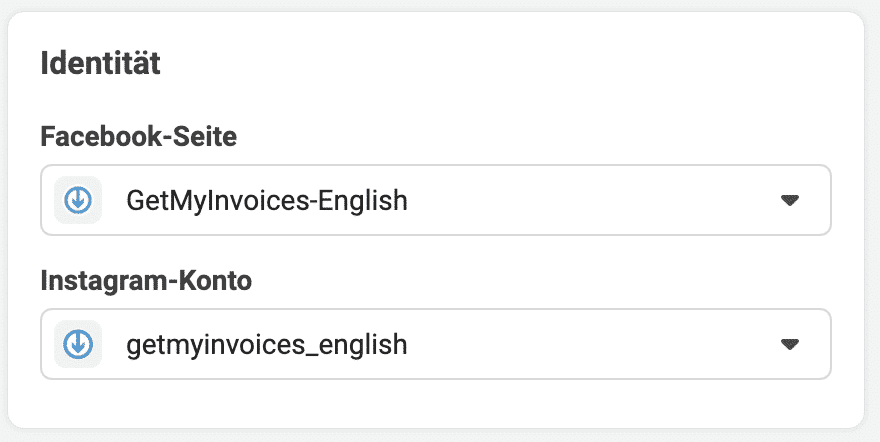The height and width of the screenshot is (442, 880).
Task: Select the GetMyInvoices-English text in dropdown
Action: click(x=267, y=200)
